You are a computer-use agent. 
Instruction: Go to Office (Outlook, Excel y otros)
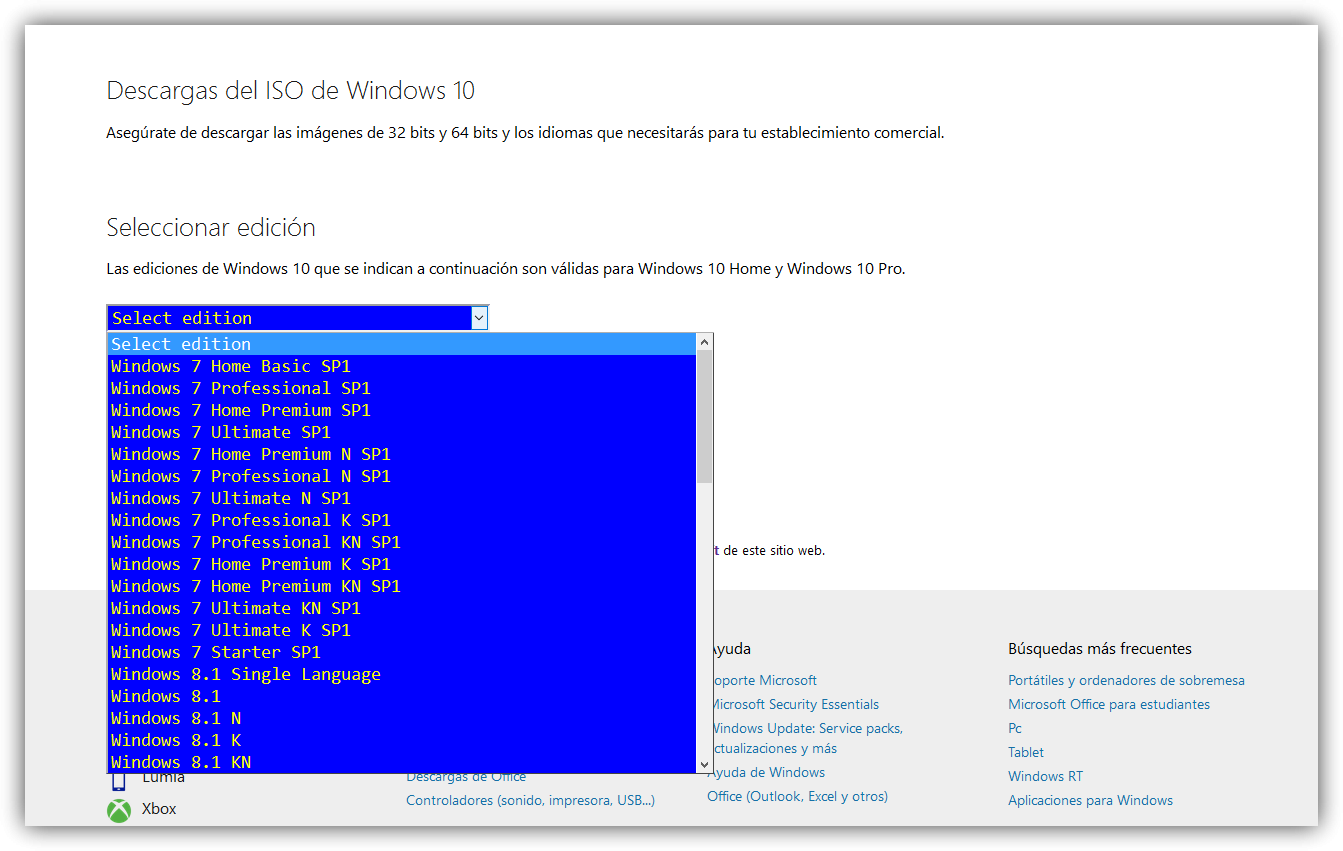tap(798, 796)
